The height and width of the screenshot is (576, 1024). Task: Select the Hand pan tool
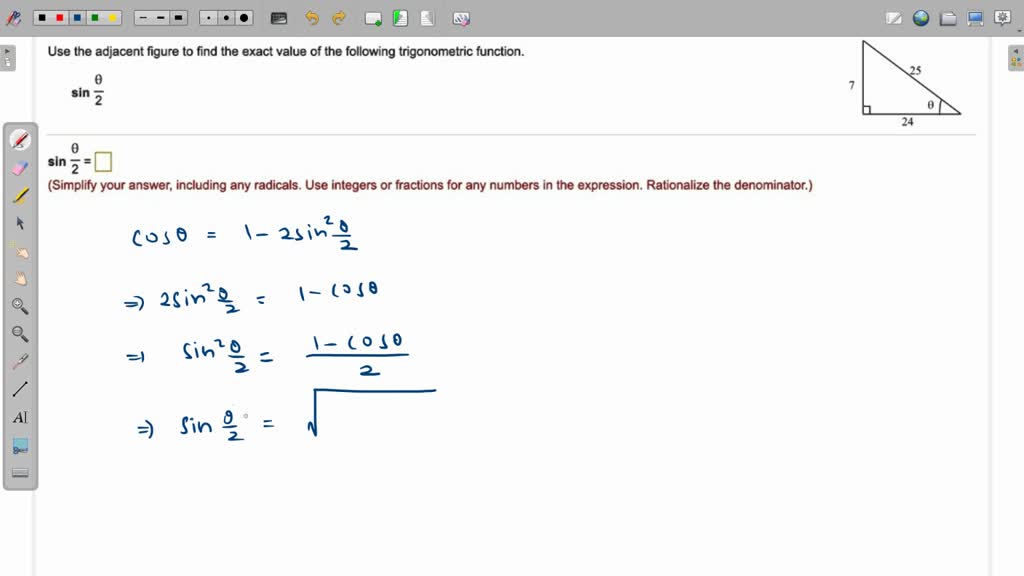click(18, 278)
